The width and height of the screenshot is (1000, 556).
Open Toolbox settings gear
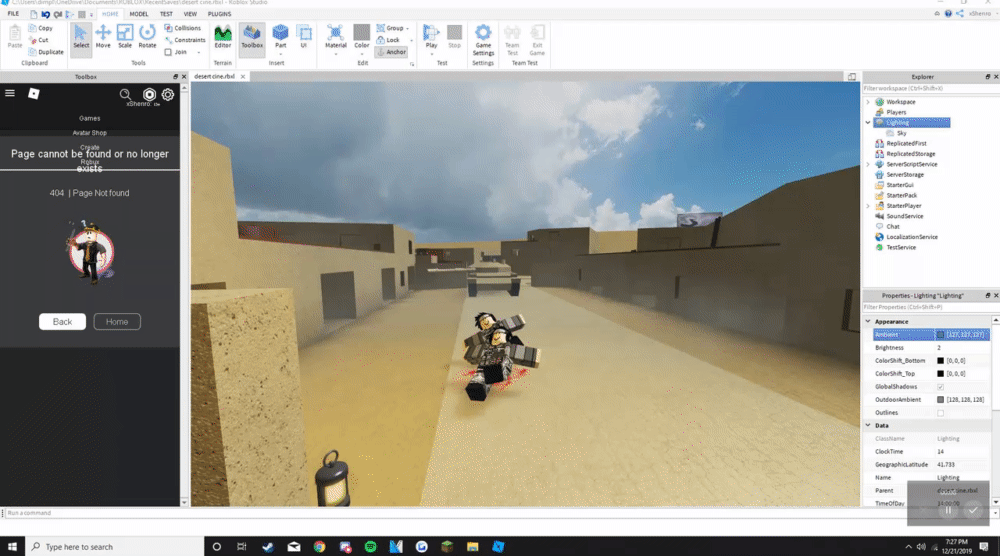pos(168,94)
